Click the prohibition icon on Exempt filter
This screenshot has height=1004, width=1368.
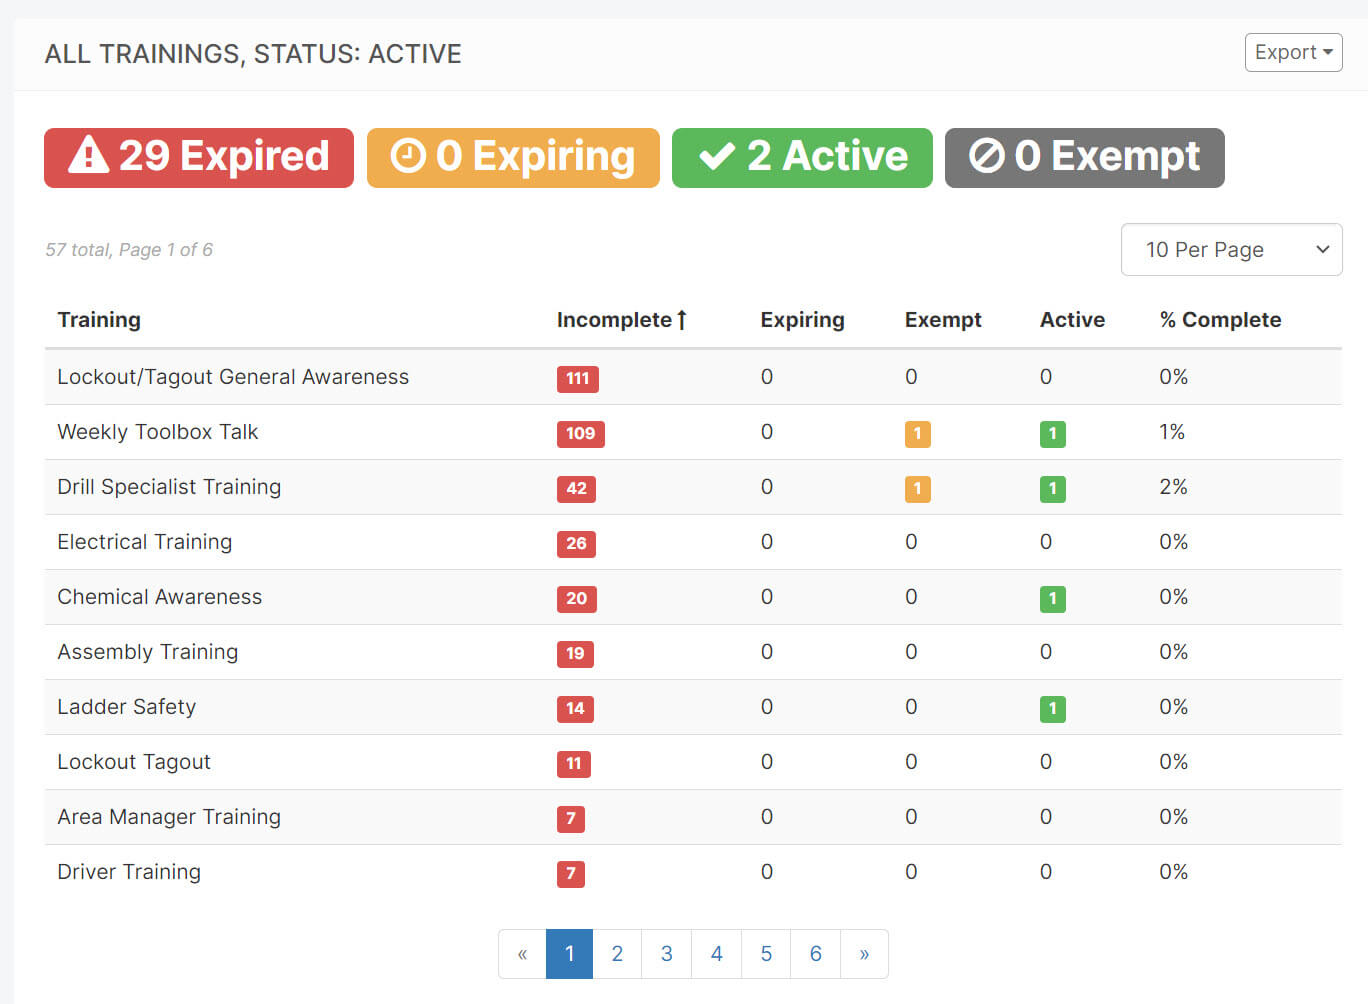[x=986, y=156]
